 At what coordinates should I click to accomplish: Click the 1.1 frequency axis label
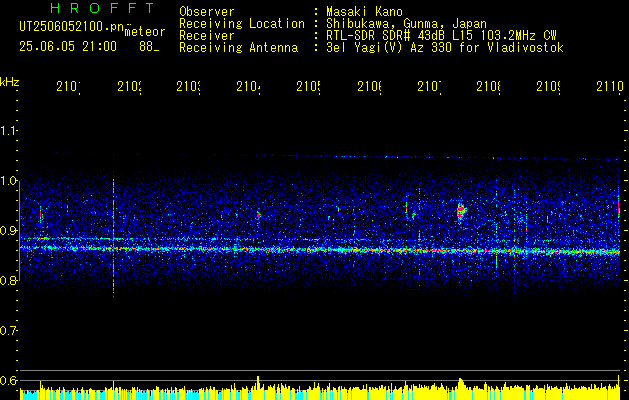[x=9, y=130]
